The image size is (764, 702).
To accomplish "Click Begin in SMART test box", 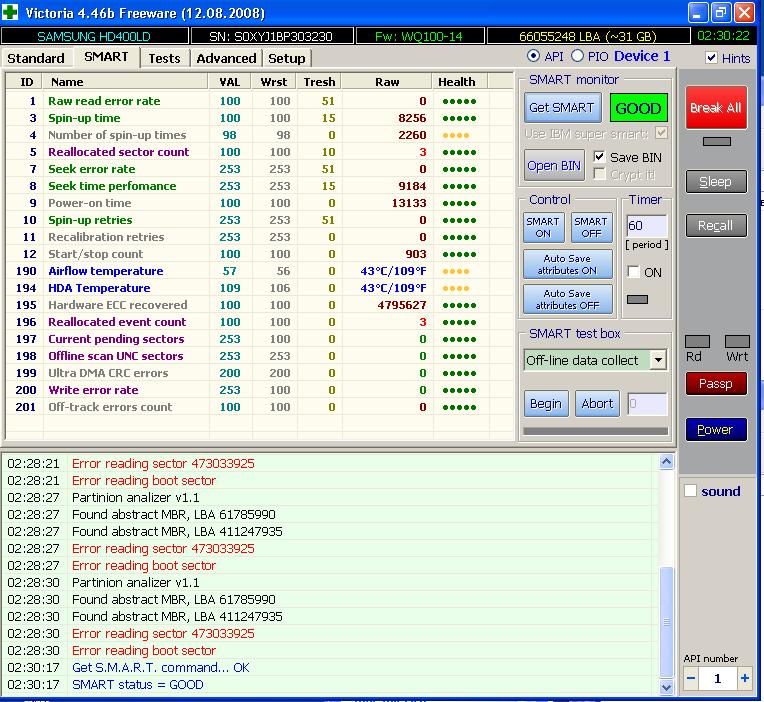I will [x=546, y=404].
